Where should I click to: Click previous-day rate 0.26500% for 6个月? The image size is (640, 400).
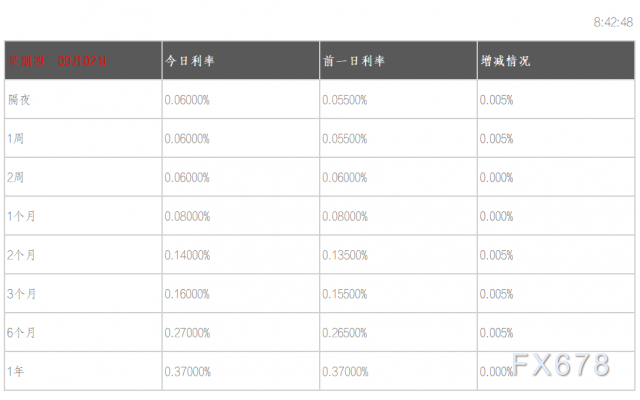[345, 333]
